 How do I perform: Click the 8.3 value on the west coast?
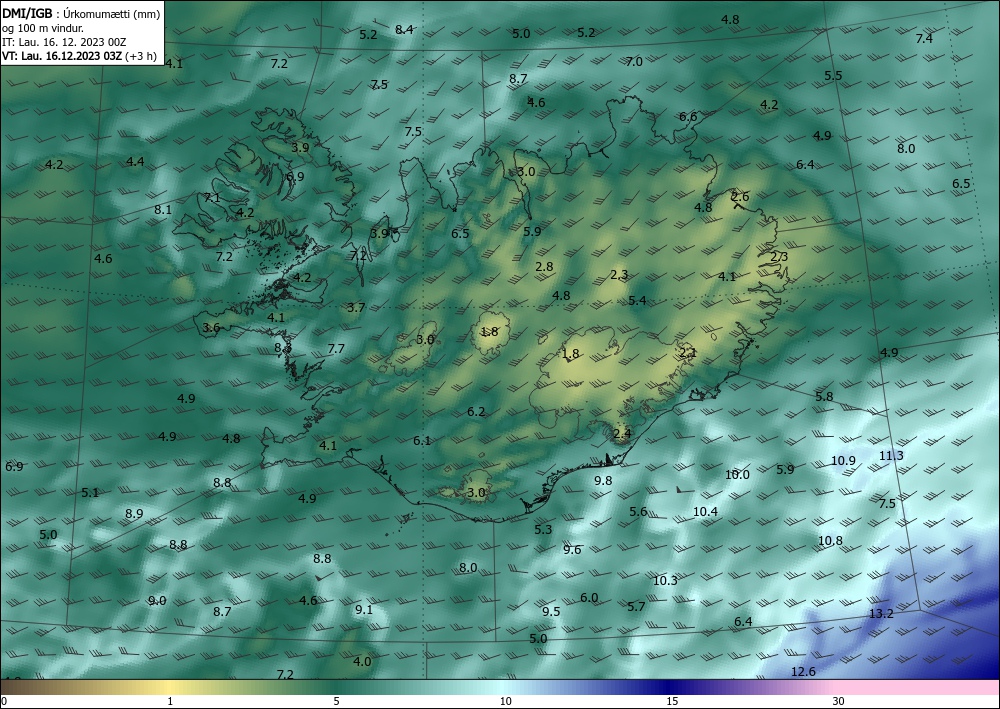(283, 347)
